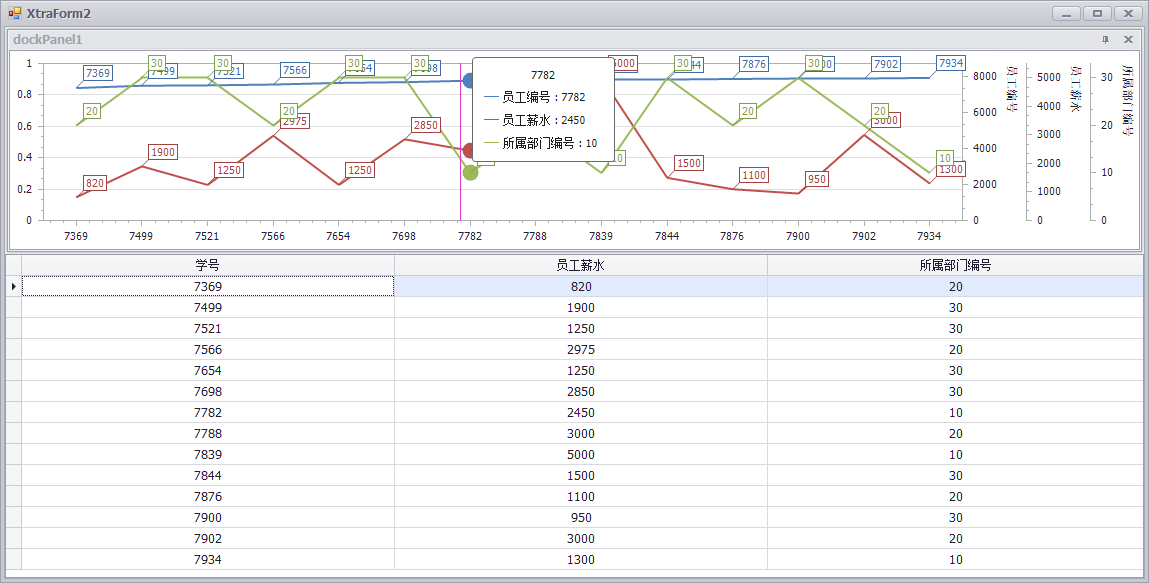Click the salary cell 5000
This screenshot has height=583, width=1149.
click(x=581, y=455)
